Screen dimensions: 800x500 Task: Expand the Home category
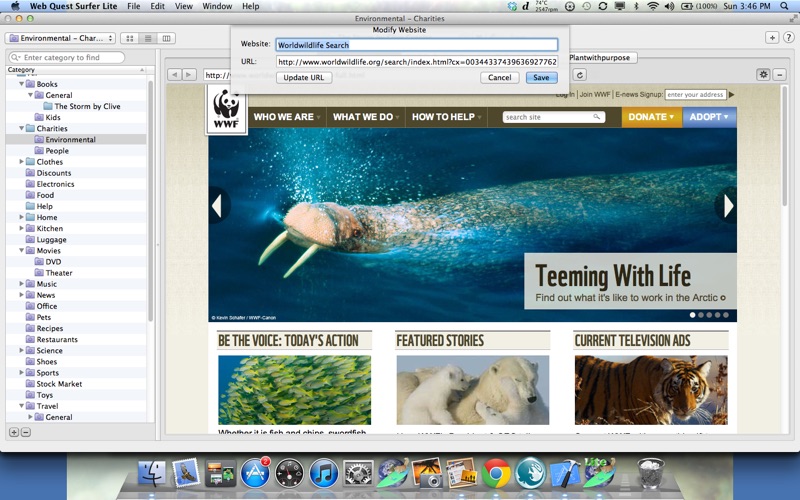[21, 217]
